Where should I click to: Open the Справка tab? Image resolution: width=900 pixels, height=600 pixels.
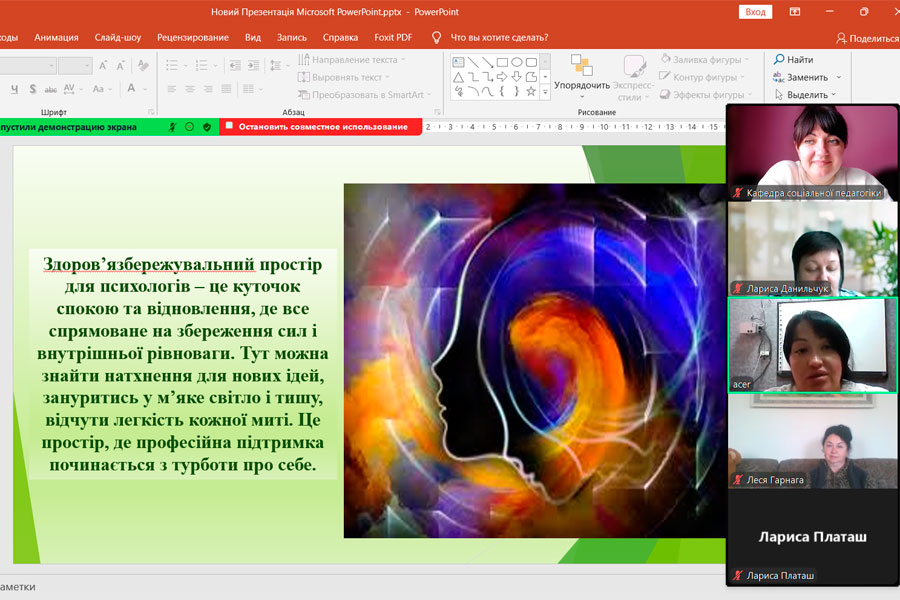click(x=340, y=37)
